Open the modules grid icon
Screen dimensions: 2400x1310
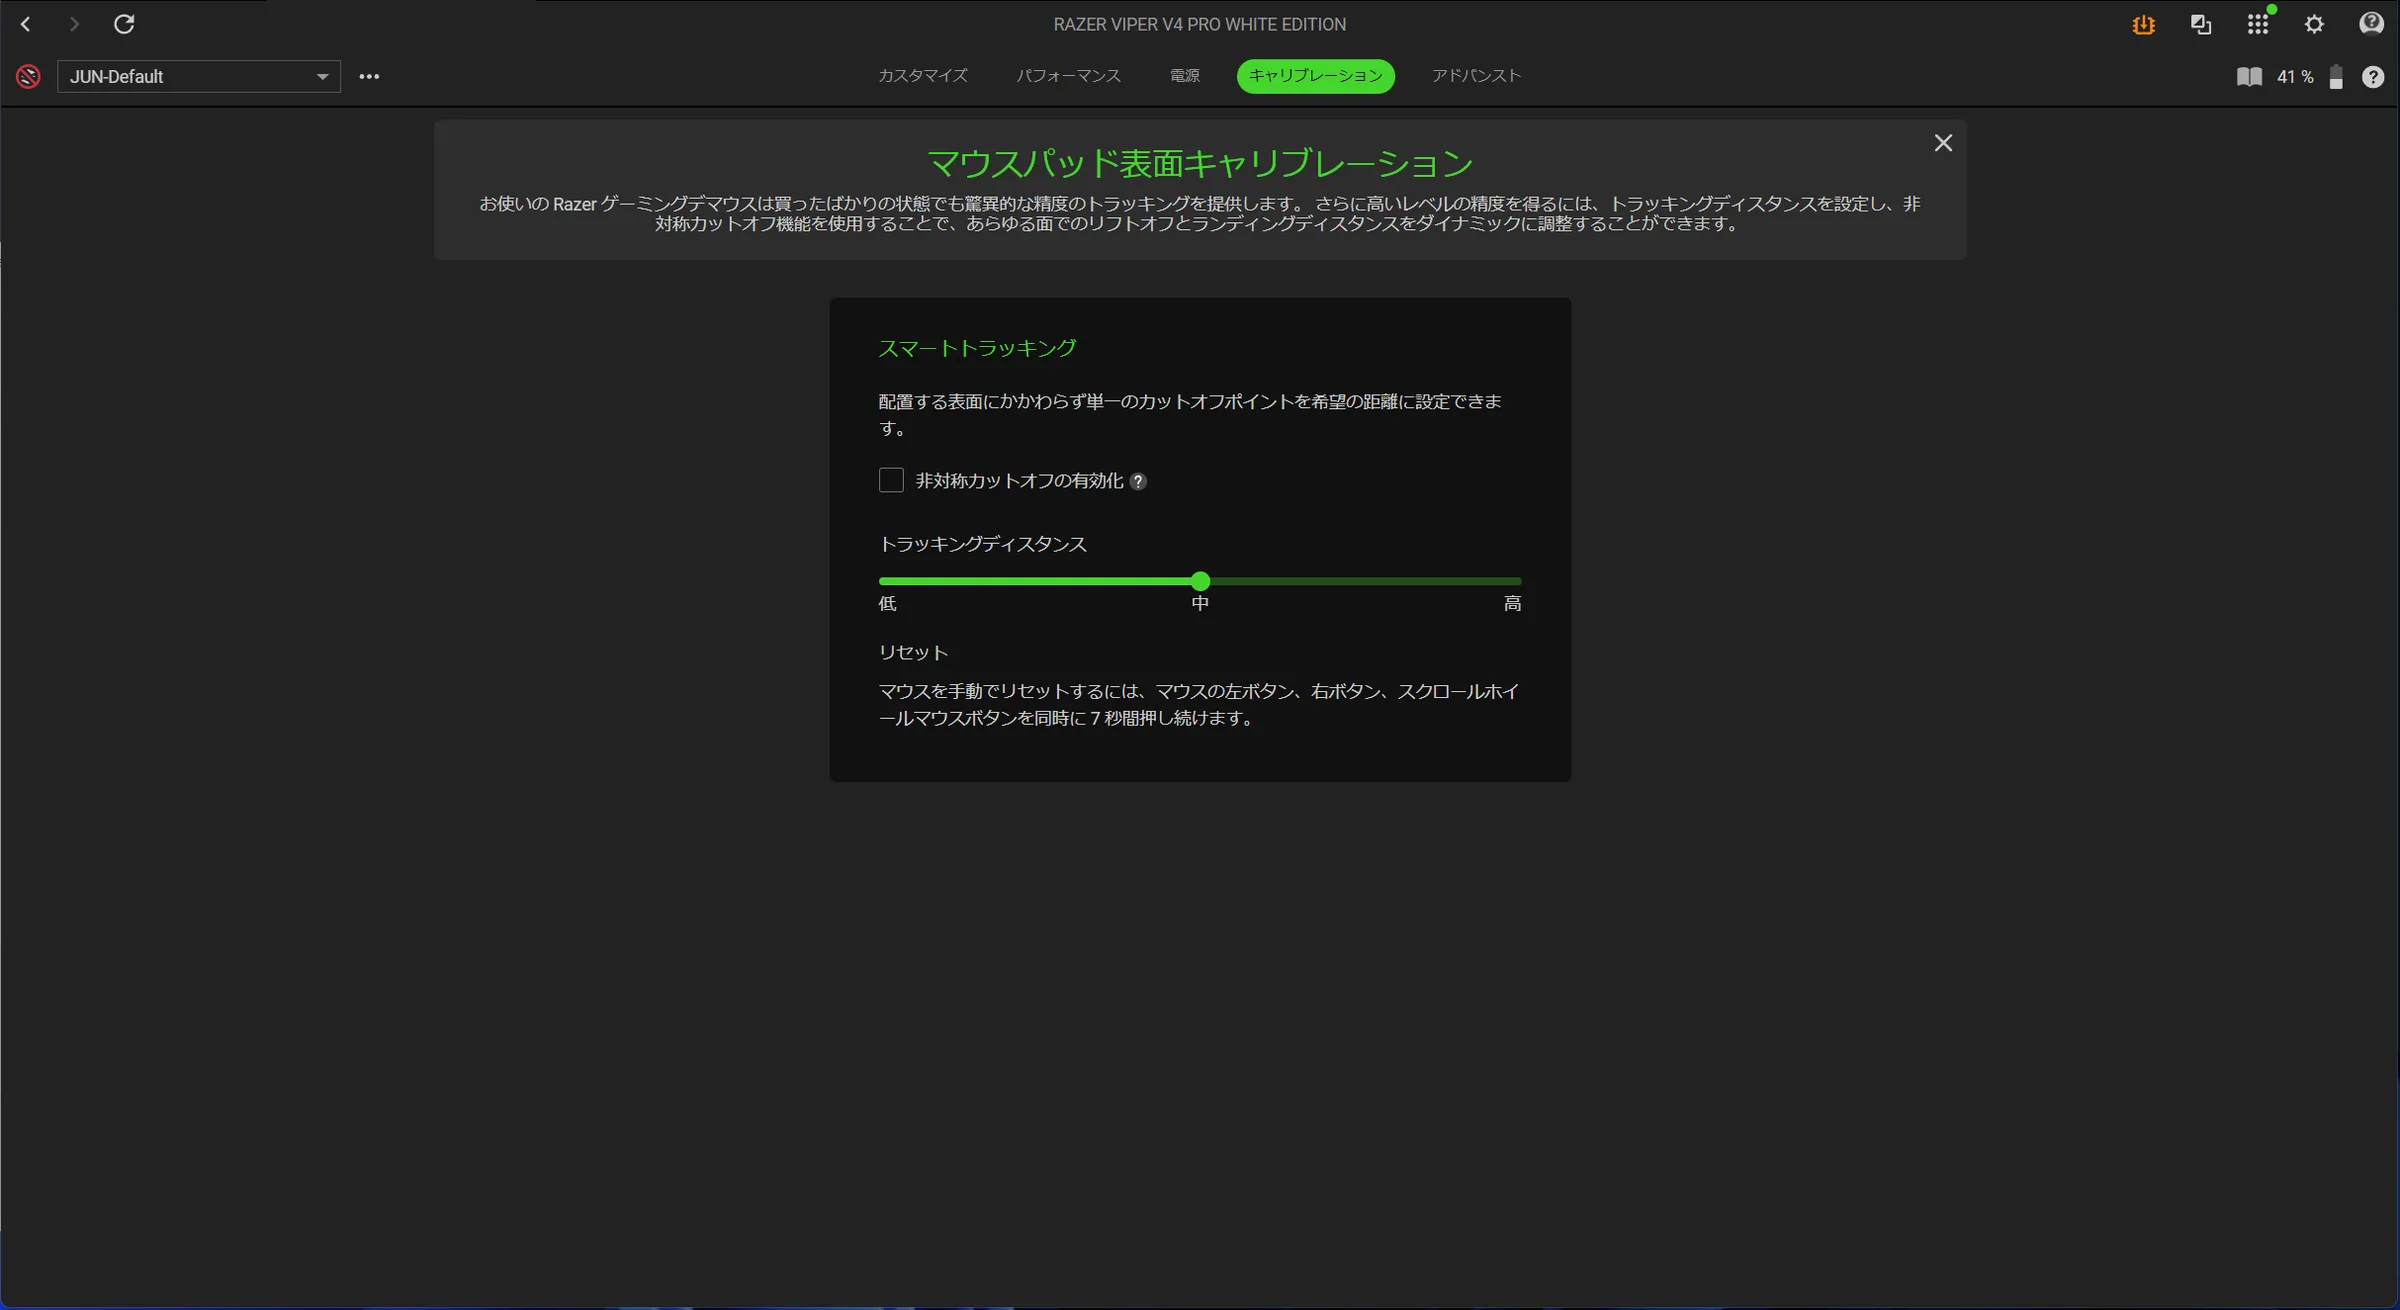click(x=2258, y=25)
